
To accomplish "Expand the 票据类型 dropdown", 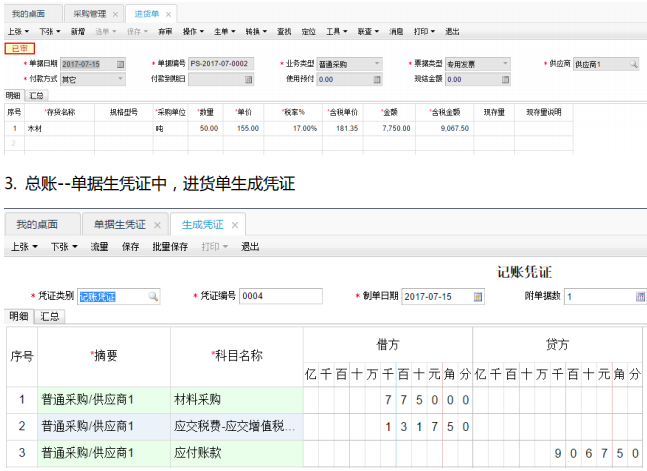I will [504, 64].
